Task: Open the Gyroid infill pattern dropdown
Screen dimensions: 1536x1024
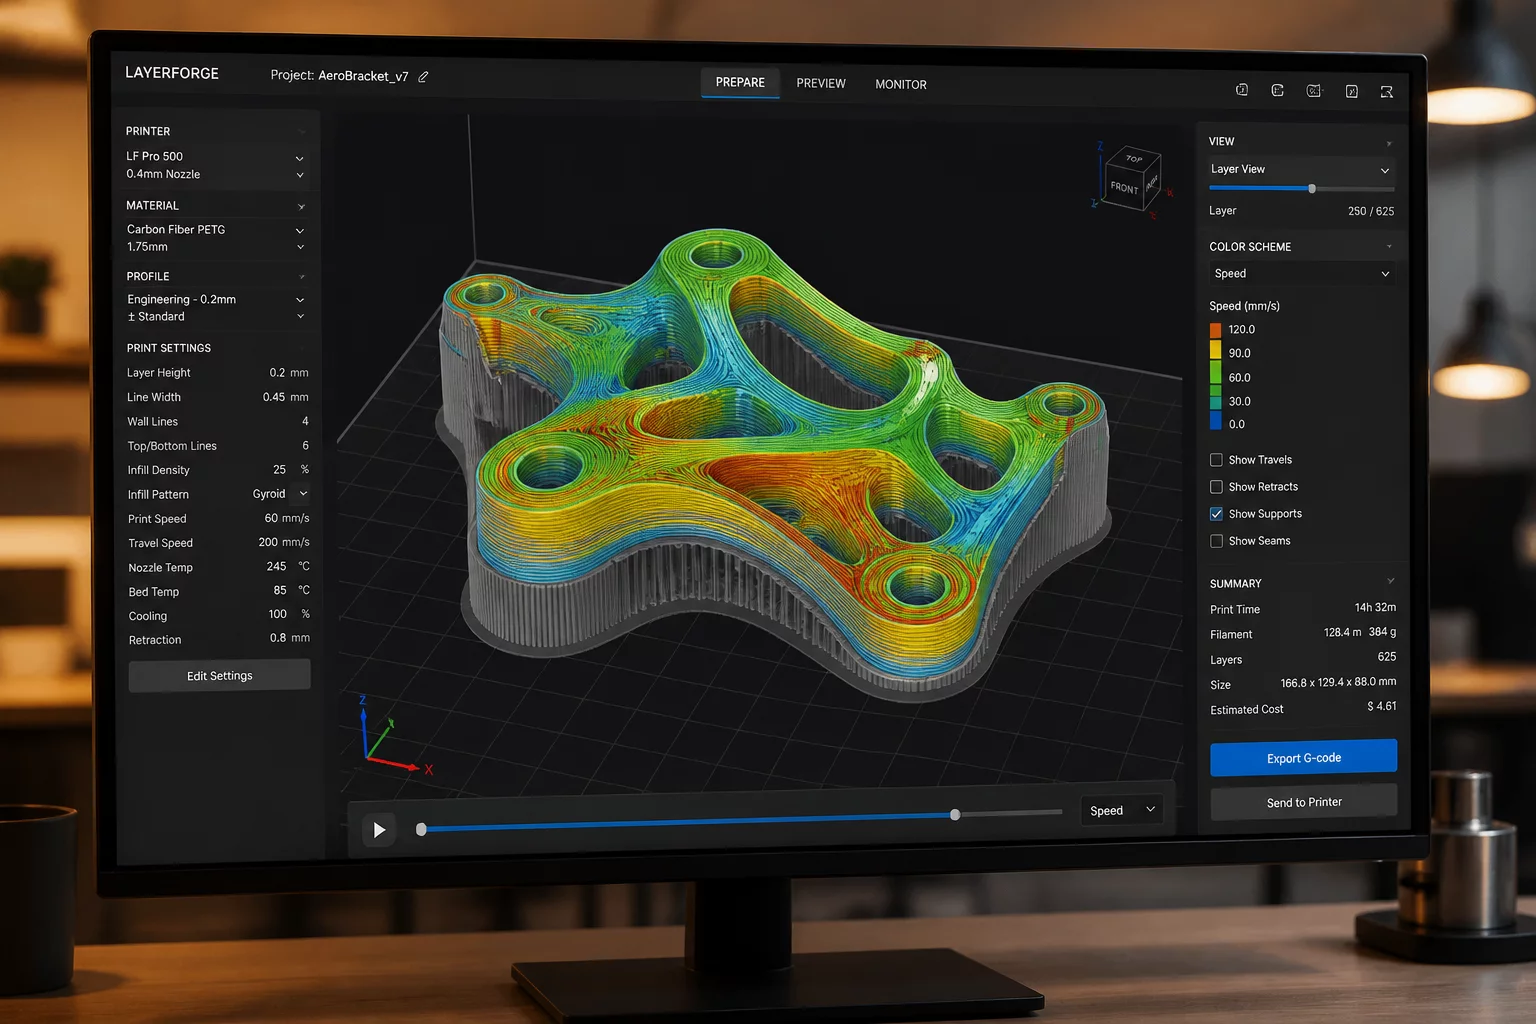Action: [280, 494]
